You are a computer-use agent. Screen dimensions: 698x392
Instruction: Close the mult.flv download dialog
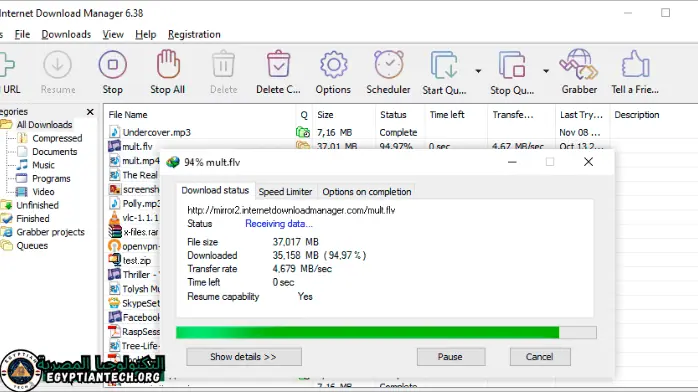click(x=588, y=162)
